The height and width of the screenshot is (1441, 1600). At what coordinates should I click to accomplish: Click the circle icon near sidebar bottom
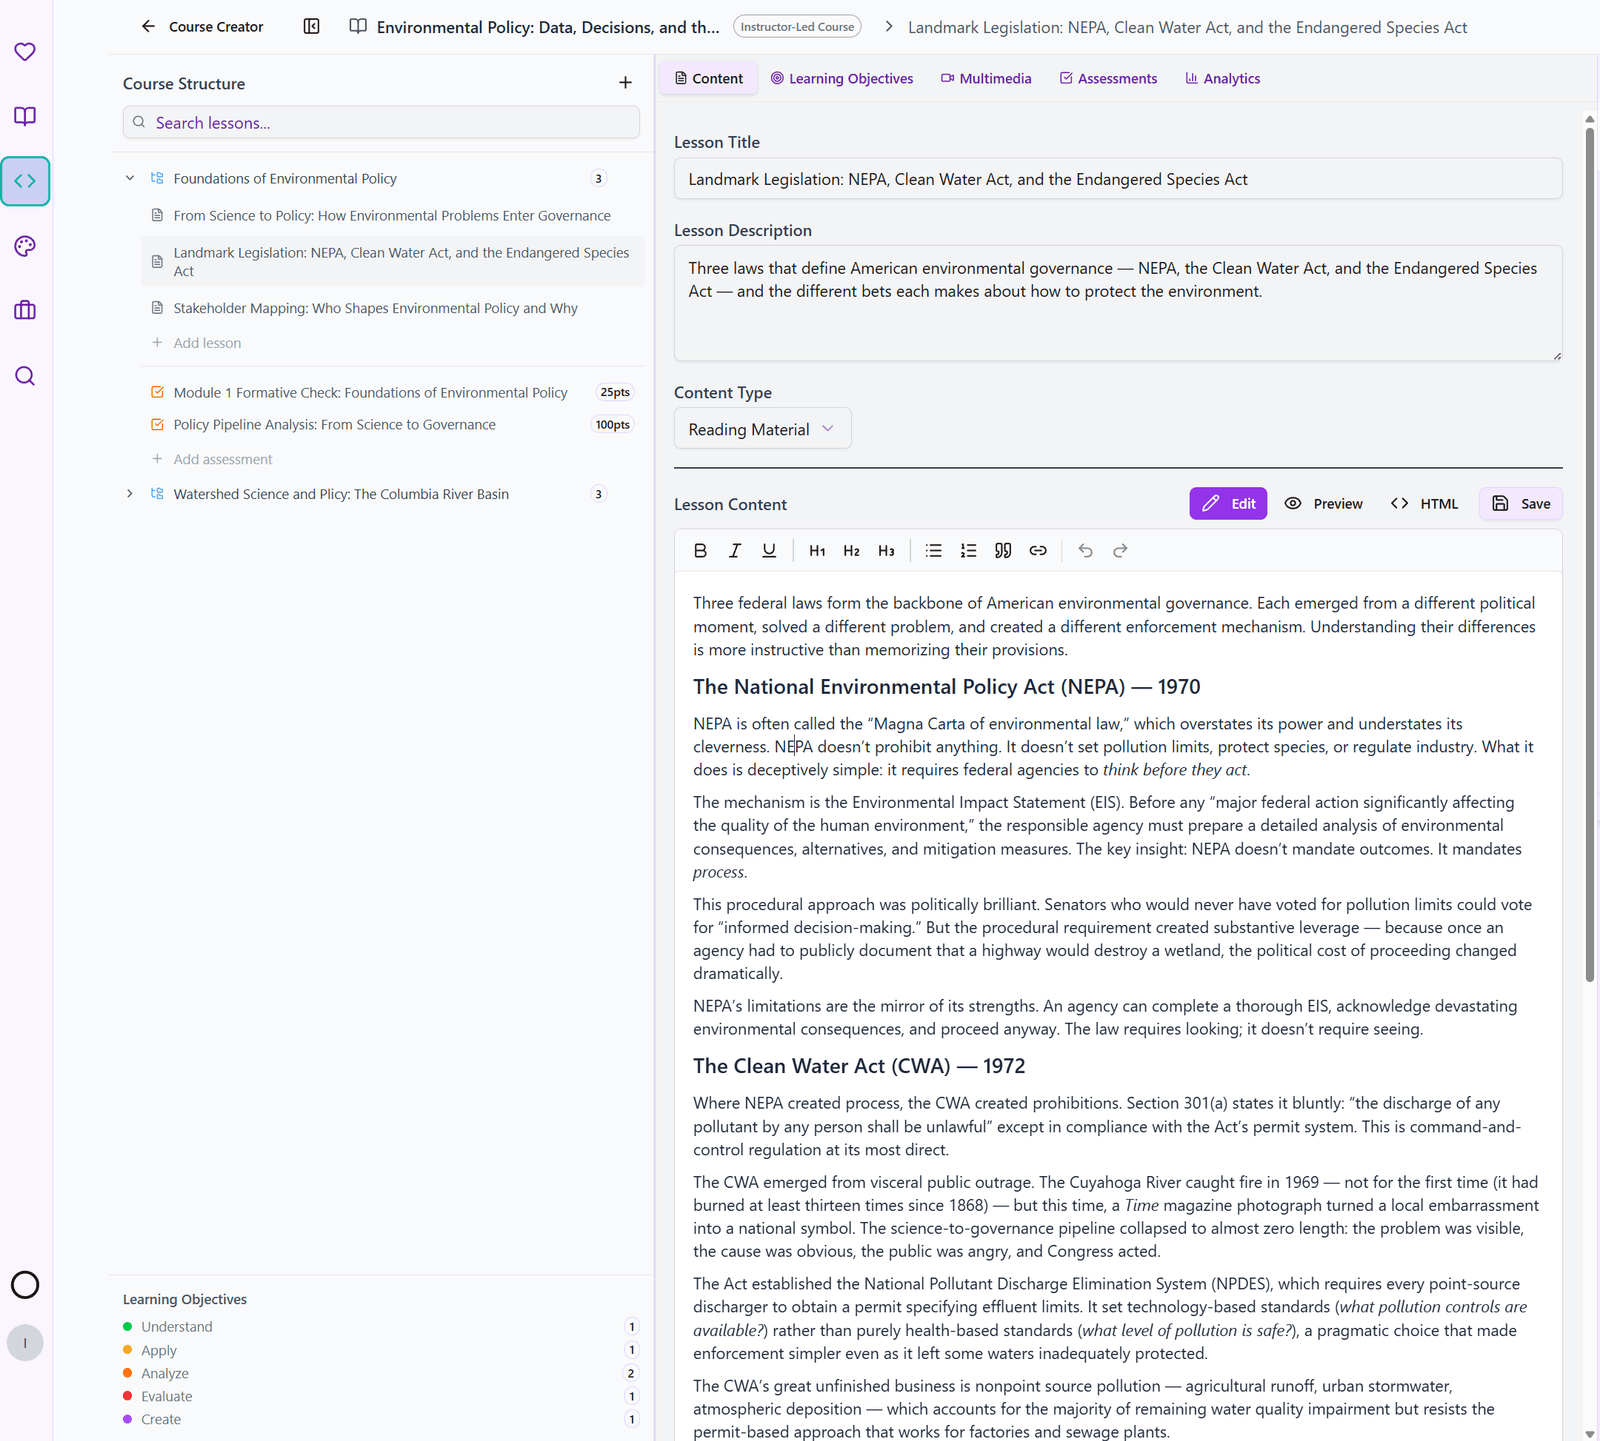click(x=25, y=1285)
